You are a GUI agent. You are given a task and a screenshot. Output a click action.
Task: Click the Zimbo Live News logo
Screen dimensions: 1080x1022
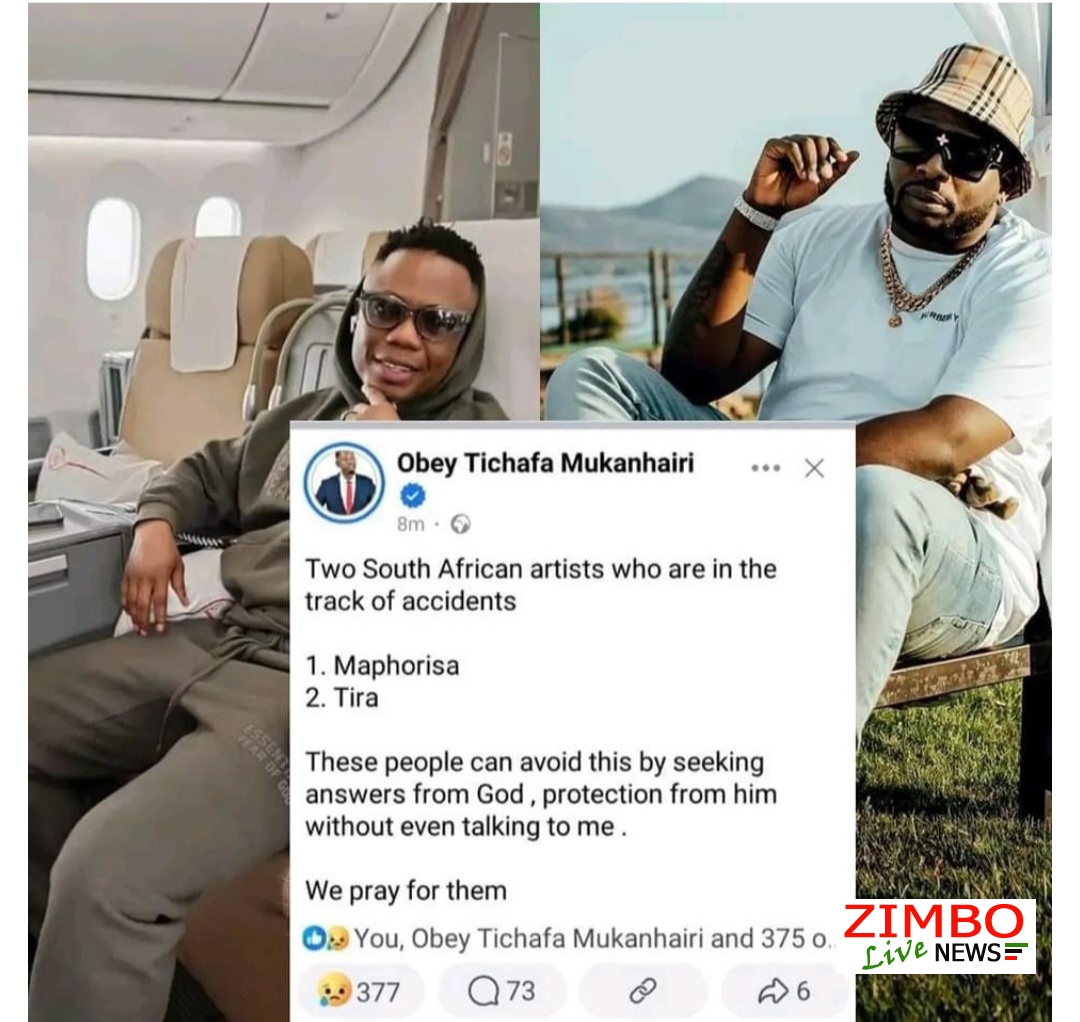[x=939, y=936]
